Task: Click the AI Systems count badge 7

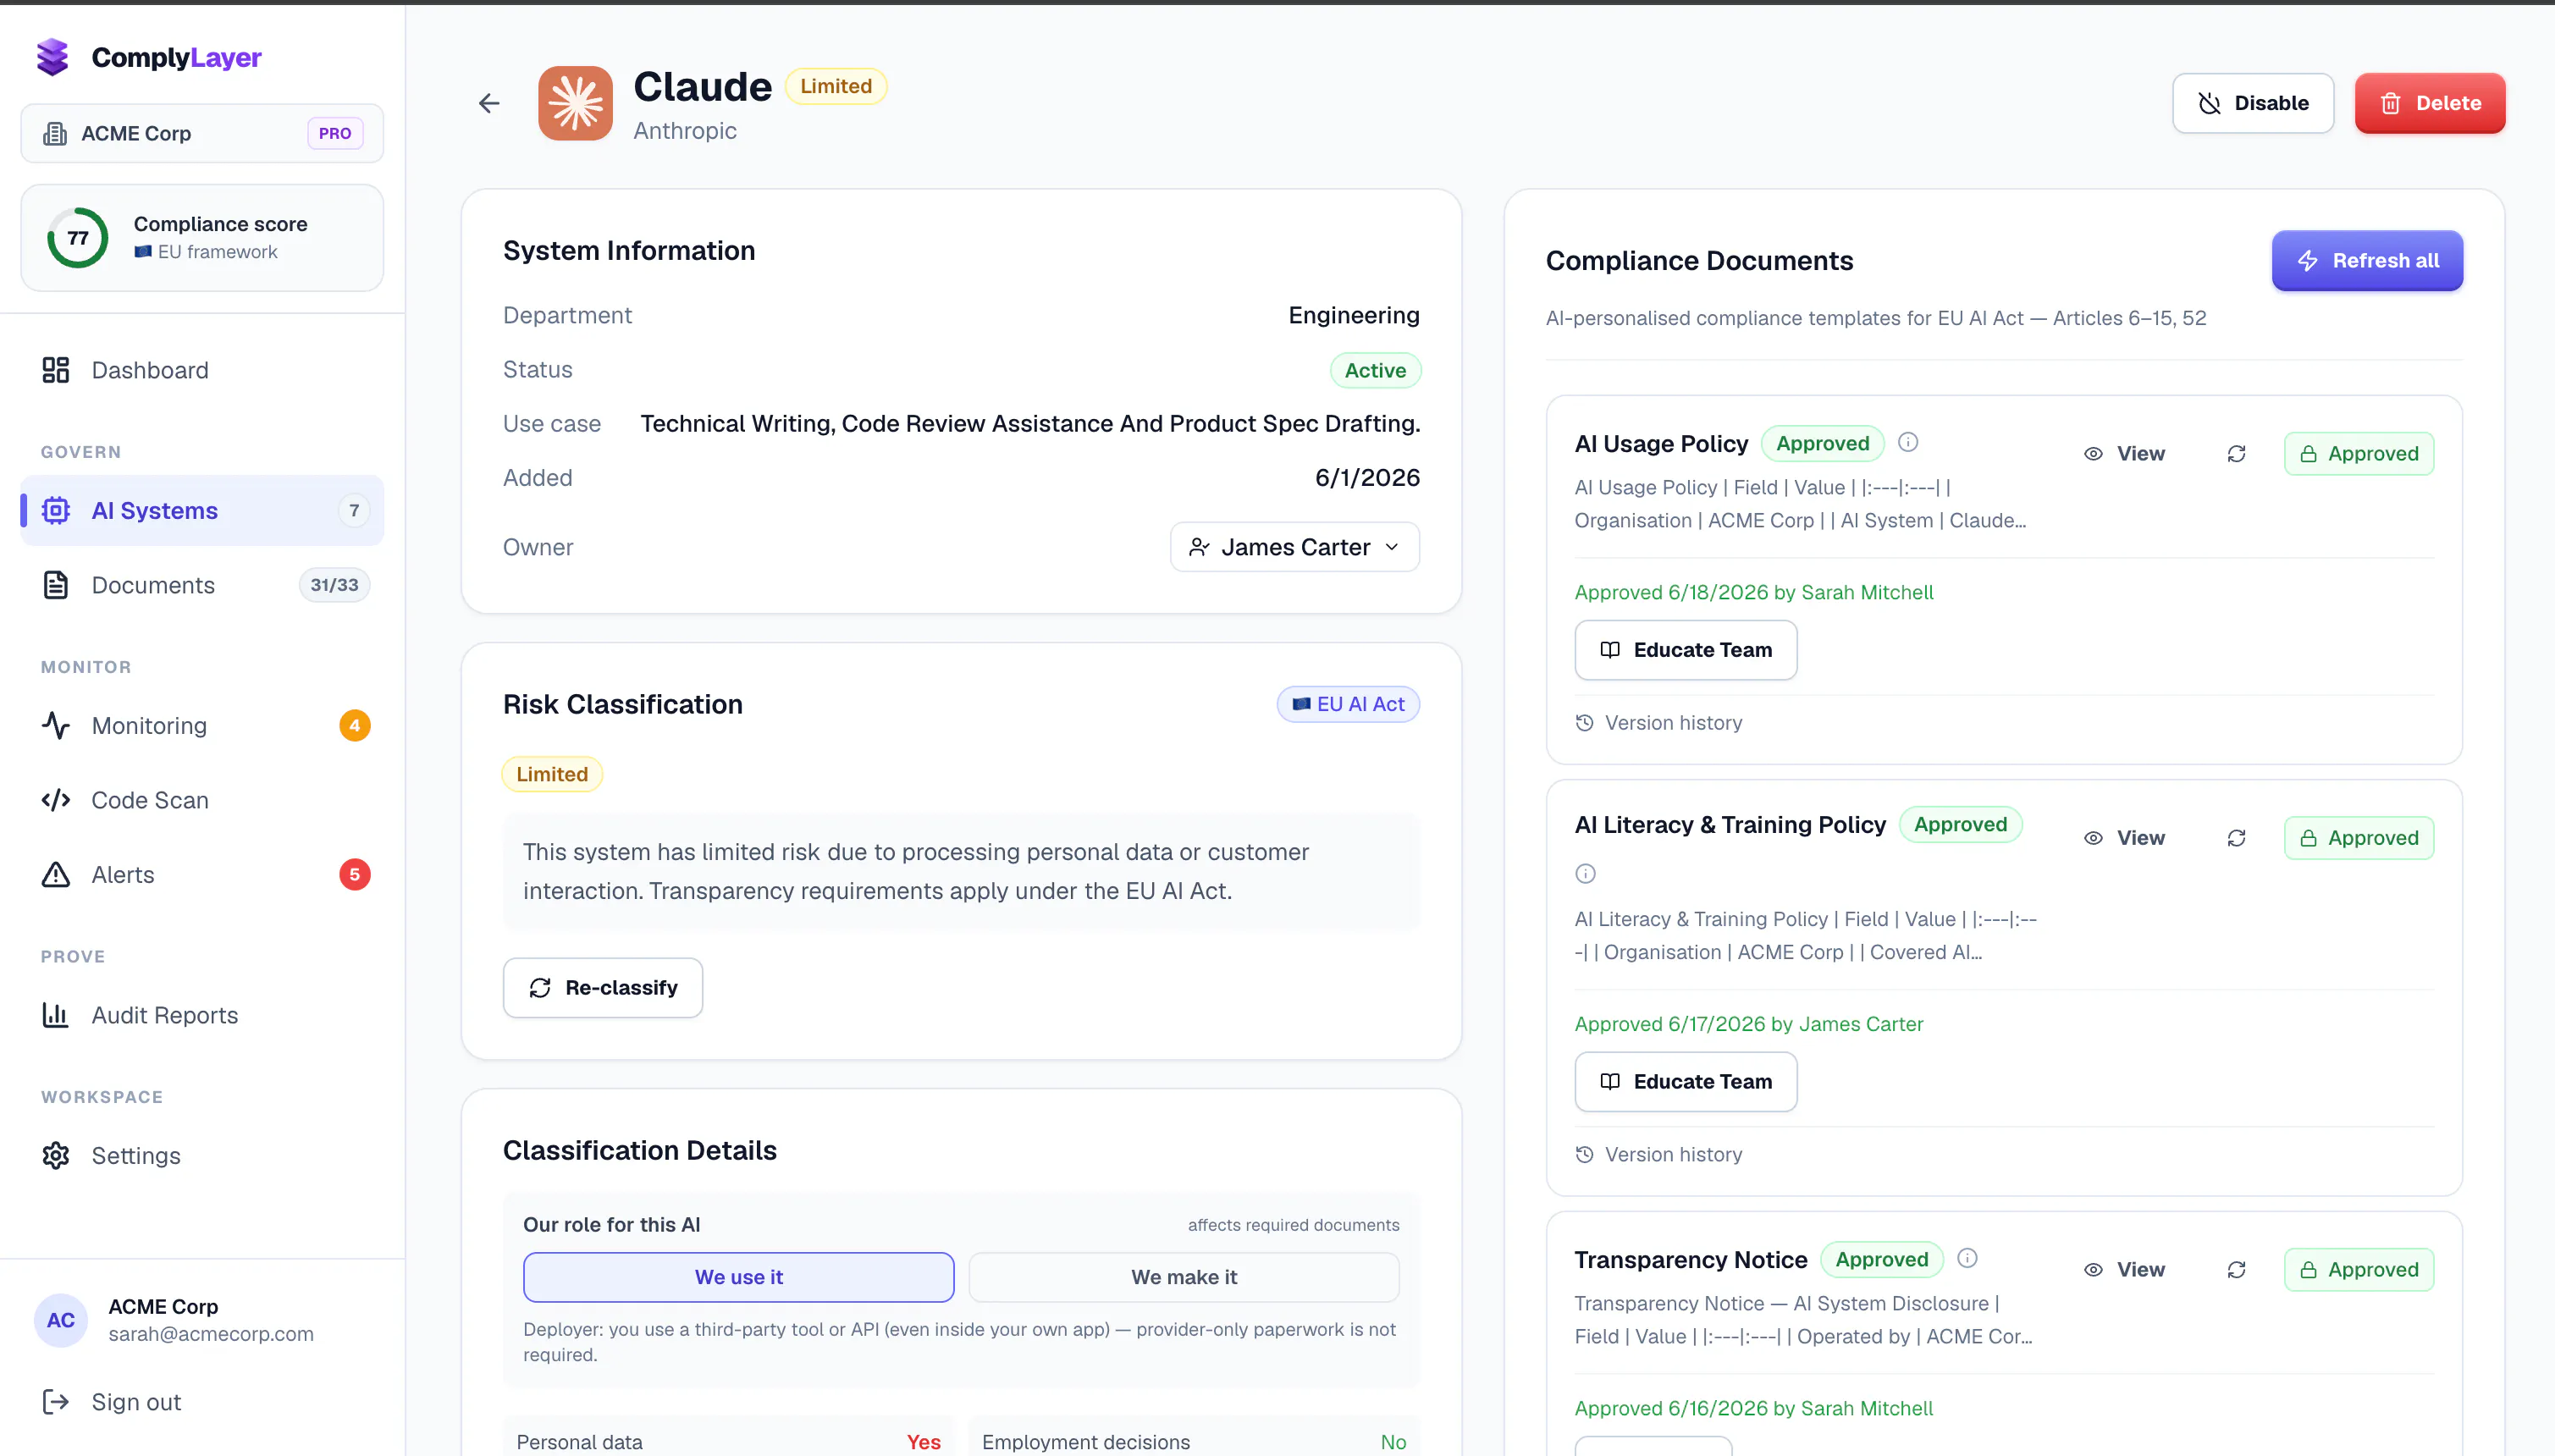Action: click(x=354, y=511)
